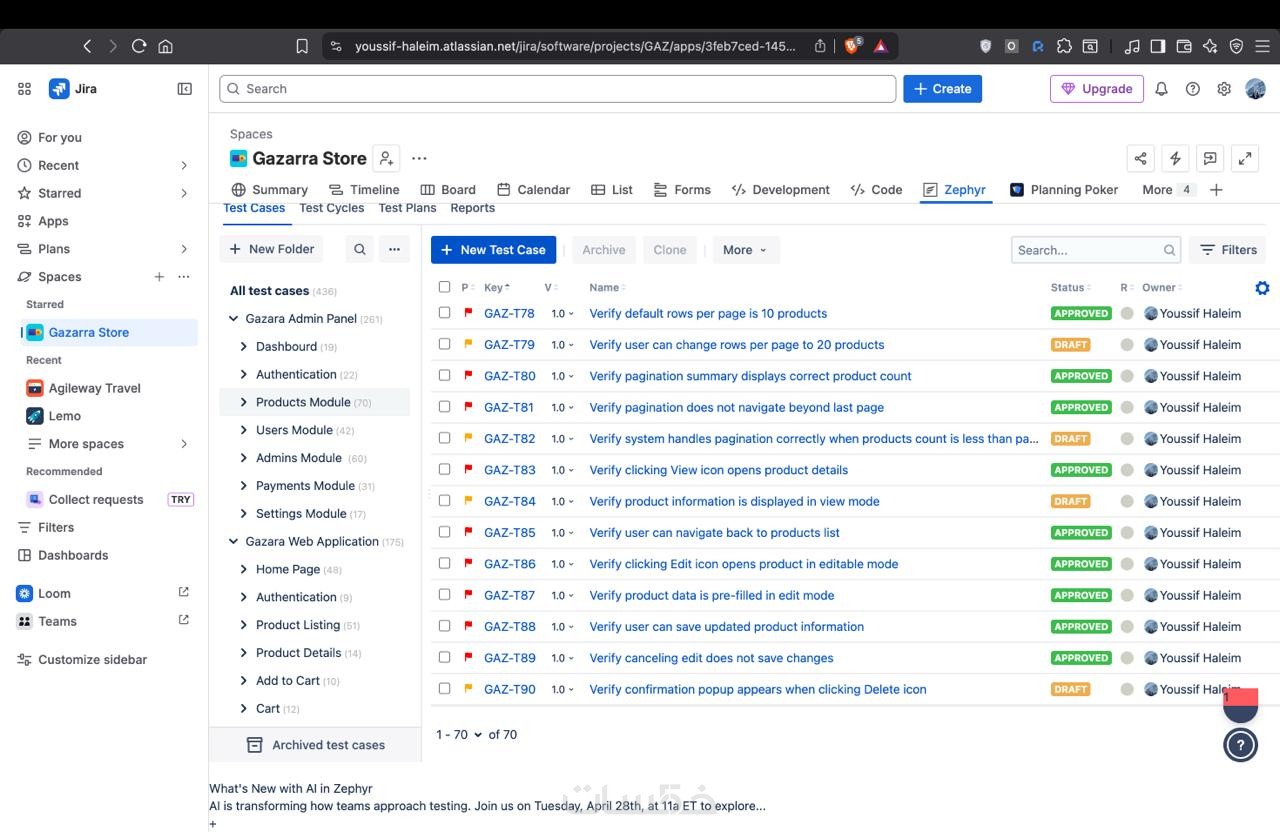Open the version 1.0 dropdown for GAZ-T80

click(x=562, y=376)
